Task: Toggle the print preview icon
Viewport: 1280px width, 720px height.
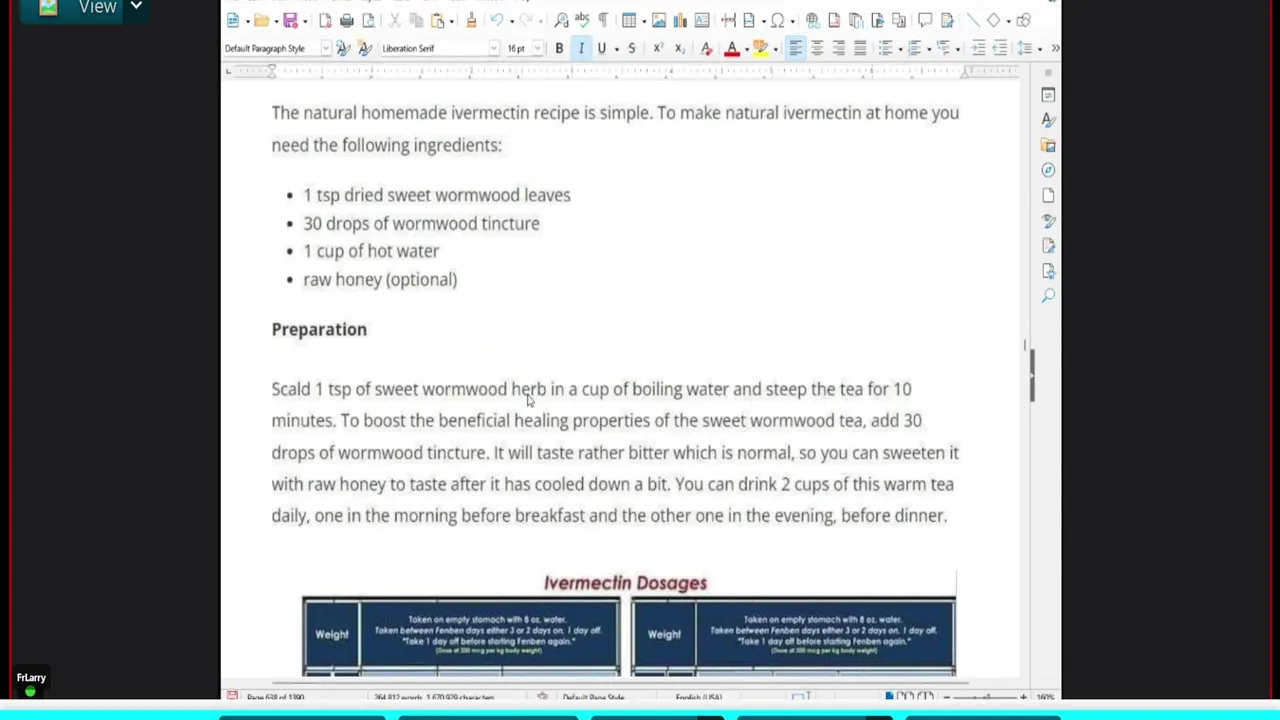Action: 369,21
